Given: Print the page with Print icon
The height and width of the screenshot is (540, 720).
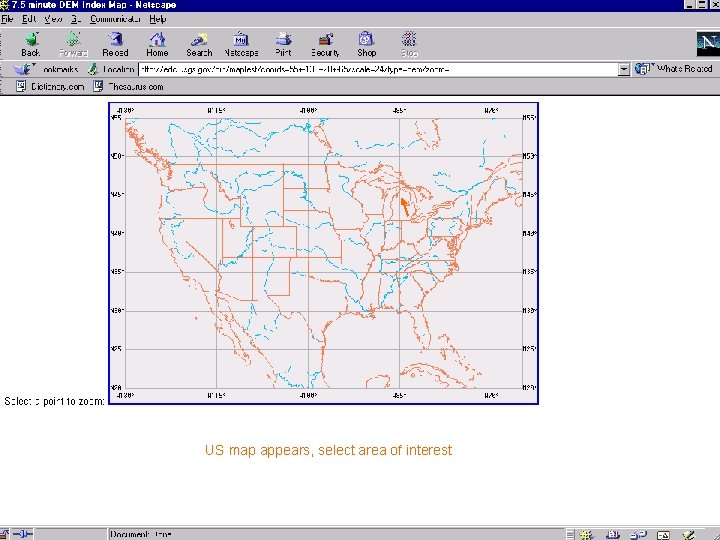Looking at the screenshot, I should pos(283,39).
